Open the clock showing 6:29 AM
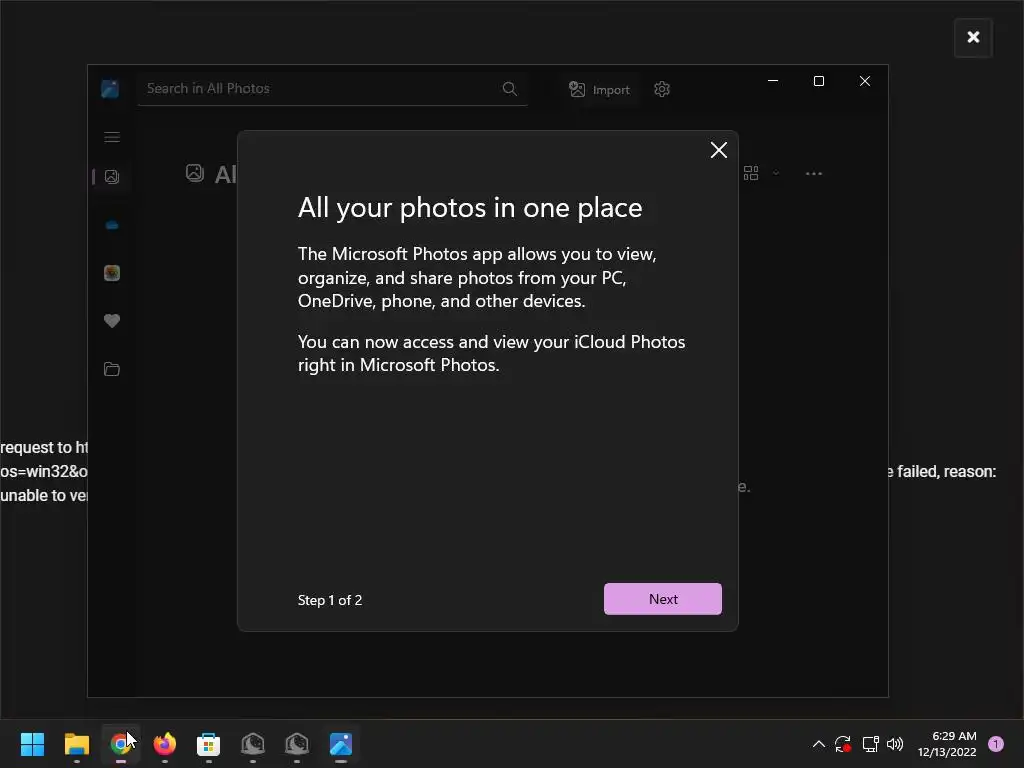This screenshot has height=768, width=1024. click(x=947, y=744)
